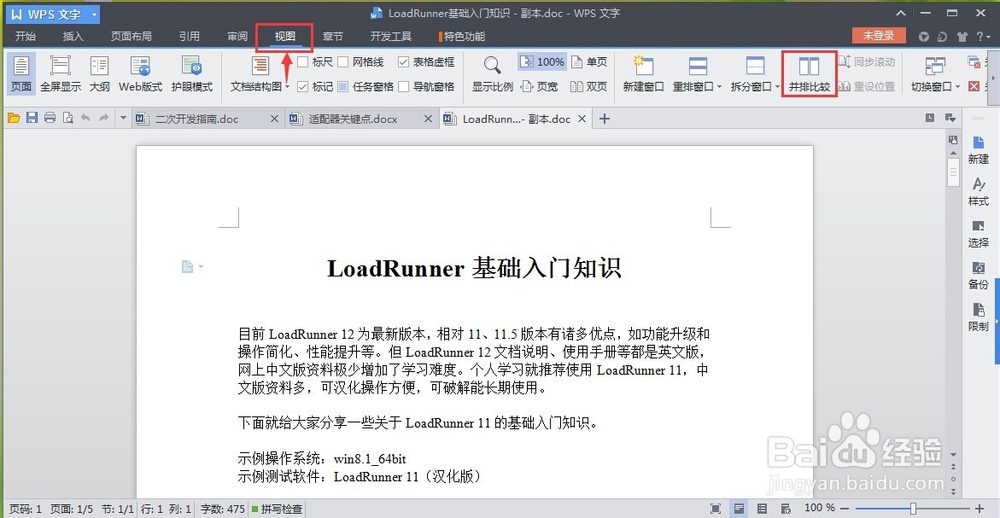1000x518 pixels.
Task: Uncheck the 标记 markup checkbox
Action: (x=302, y=86)
